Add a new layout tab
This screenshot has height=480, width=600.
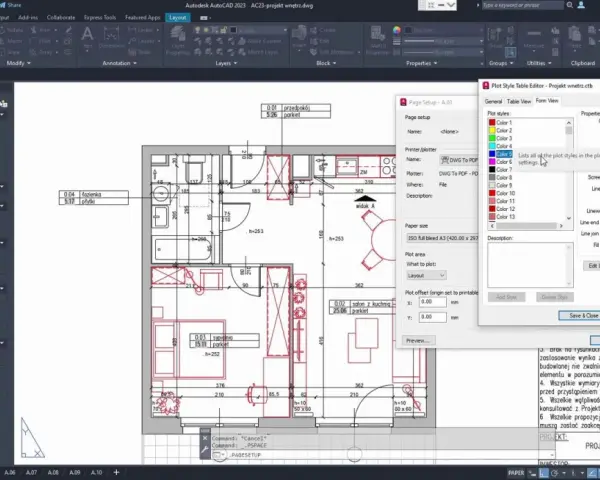pos(116,472)
